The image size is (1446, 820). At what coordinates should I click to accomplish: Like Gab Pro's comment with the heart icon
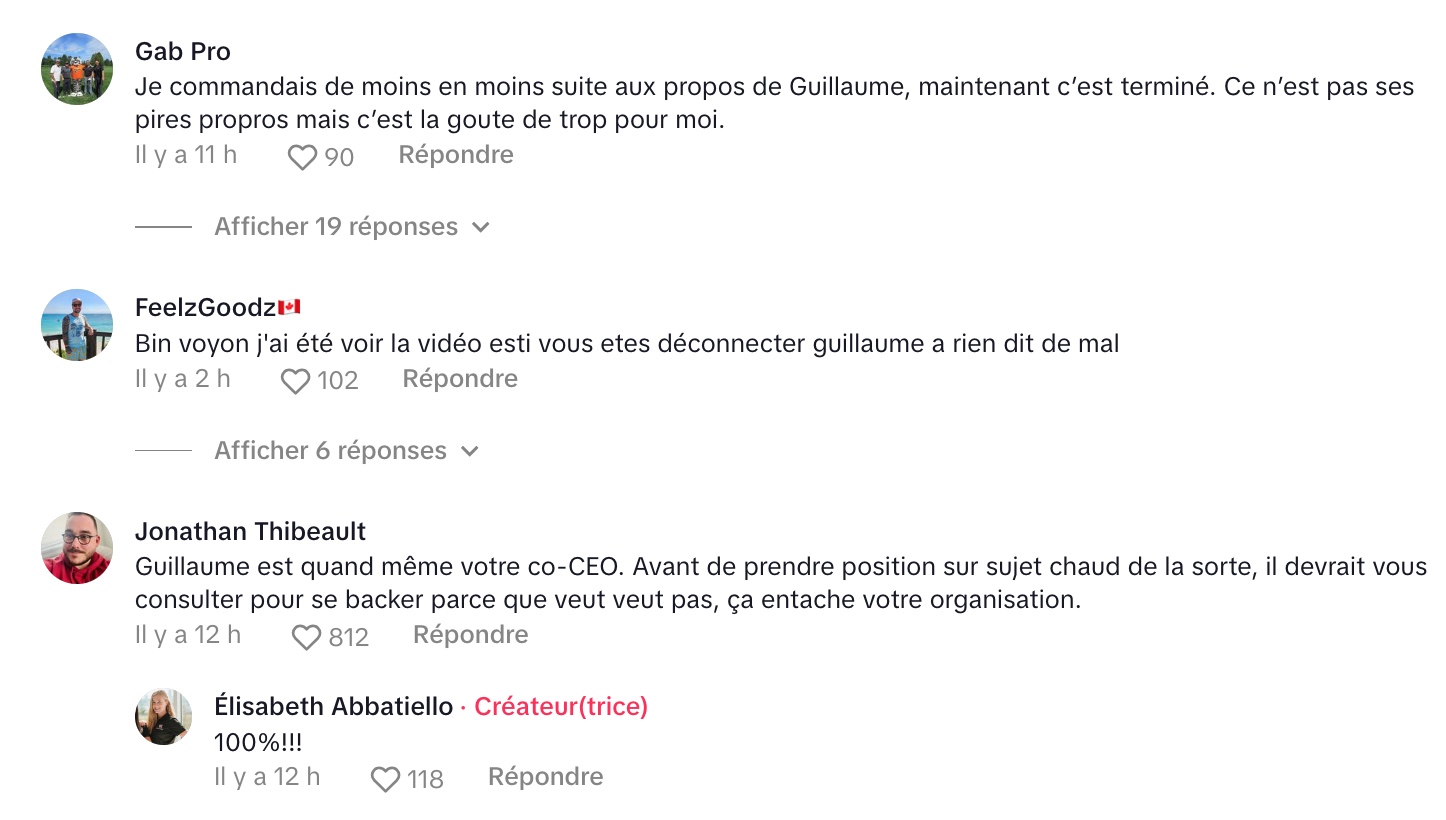(x=302, y=157)
